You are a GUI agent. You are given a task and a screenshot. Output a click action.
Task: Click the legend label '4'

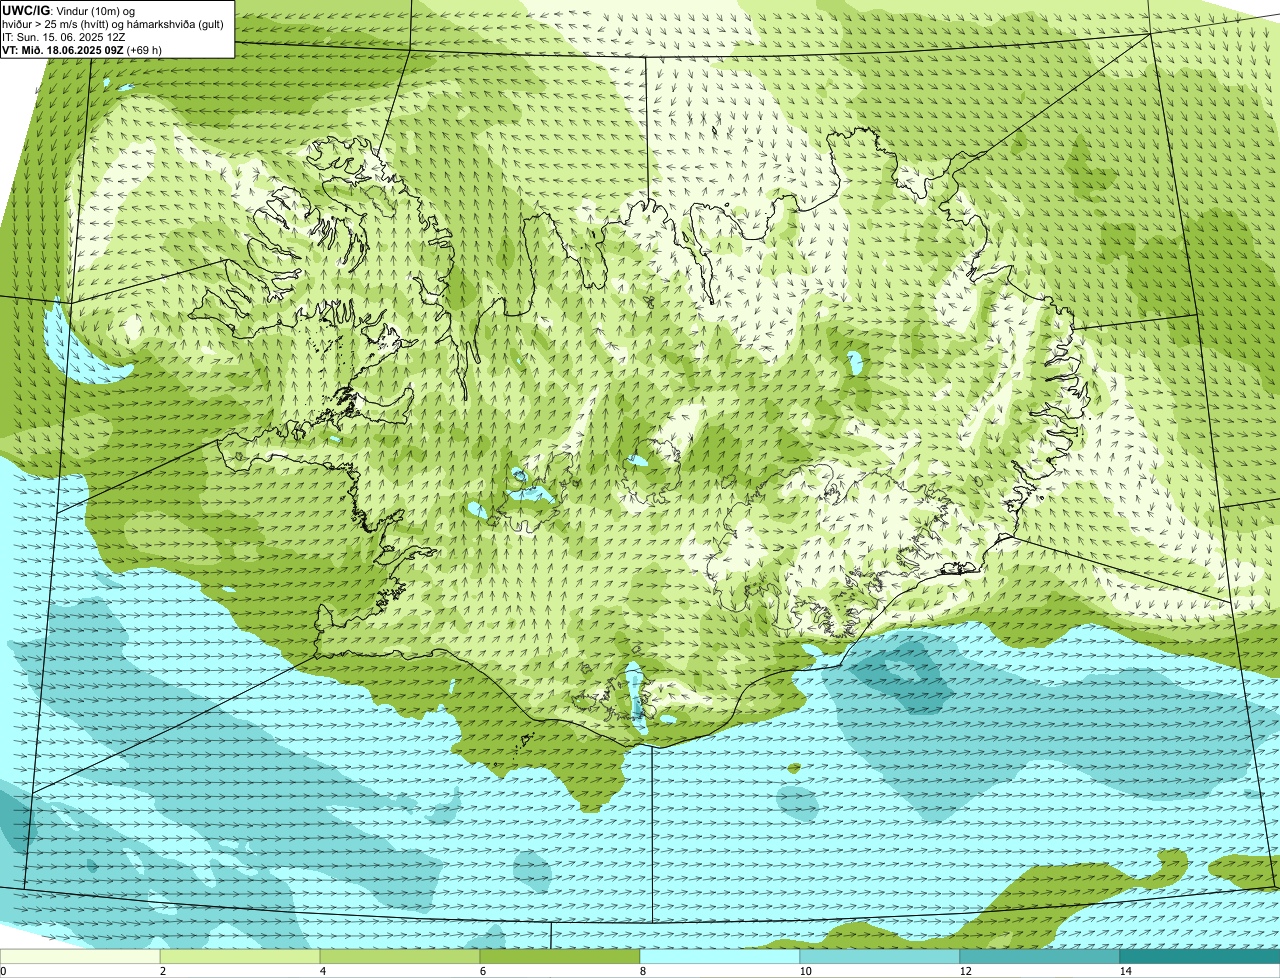[322, 971]
